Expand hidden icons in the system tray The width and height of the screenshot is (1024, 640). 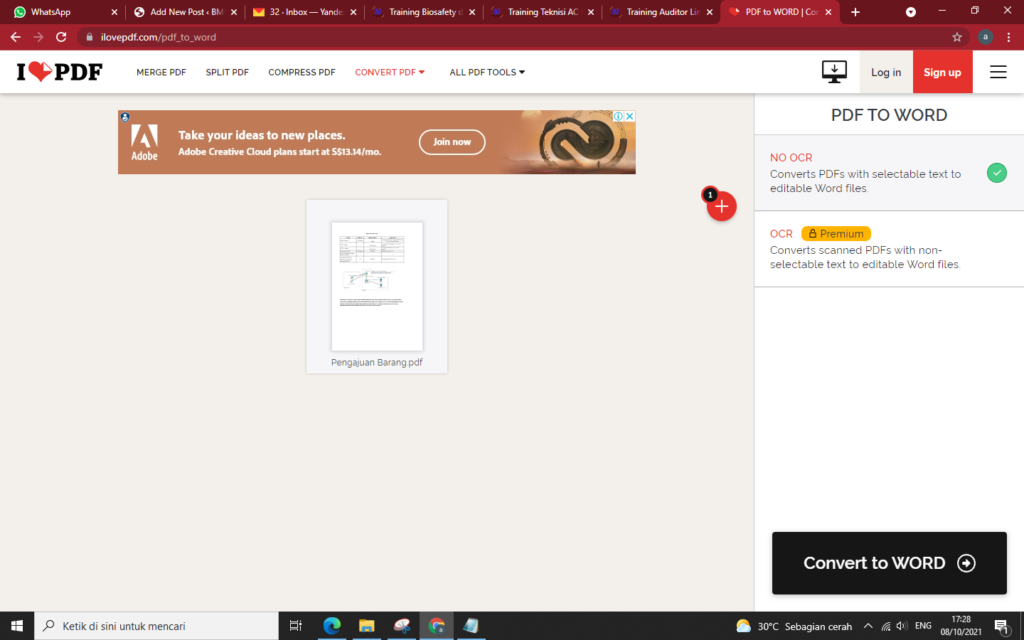868,627
